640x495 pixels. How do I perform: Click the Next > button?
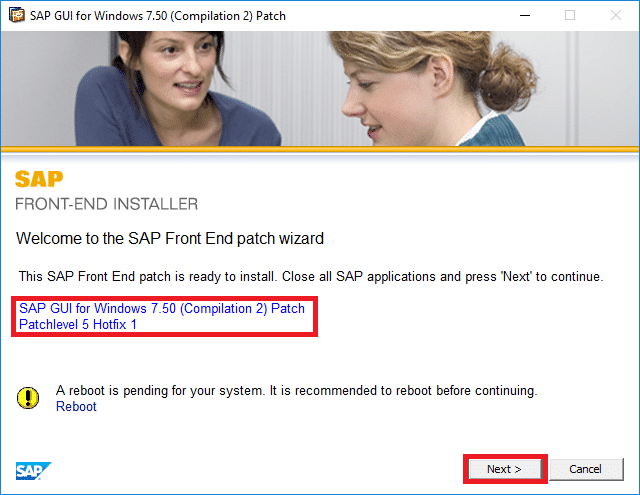(504, 469)
